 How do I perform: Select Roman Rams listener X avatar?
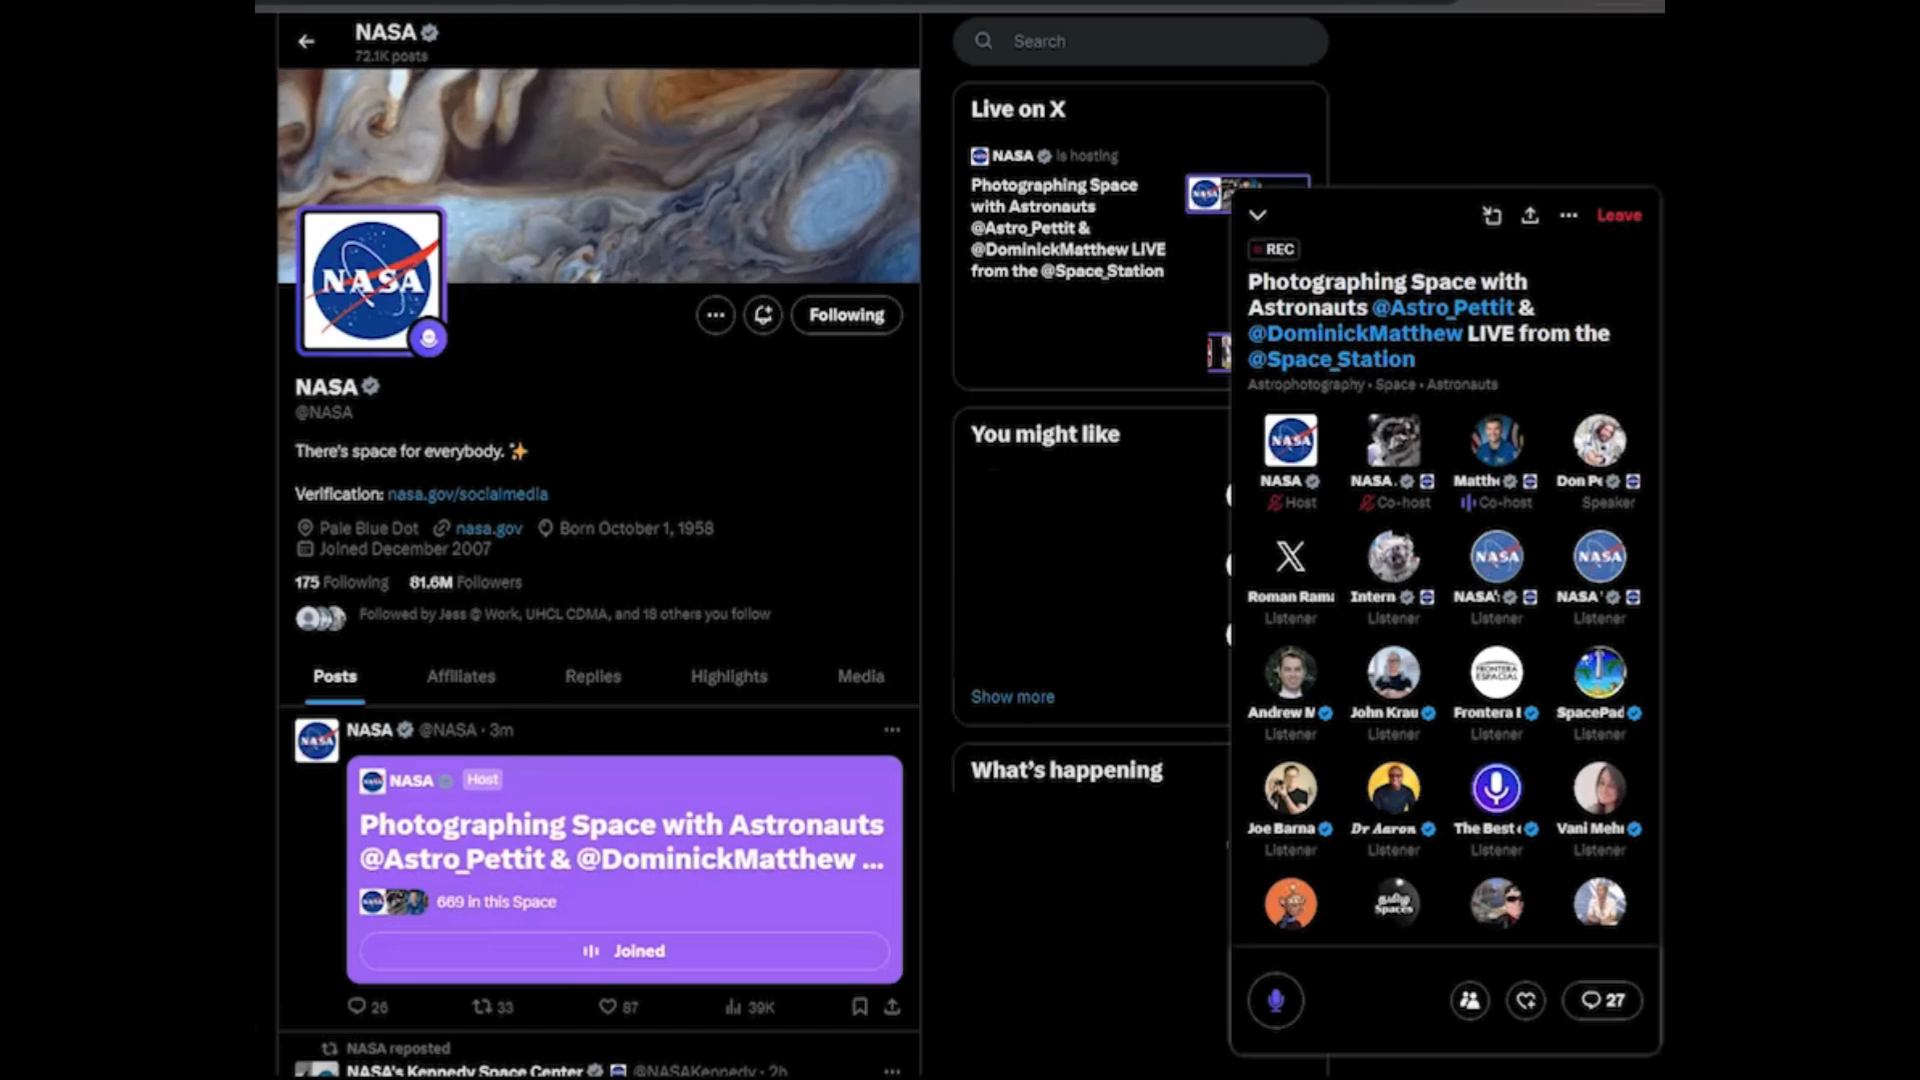1290,557
